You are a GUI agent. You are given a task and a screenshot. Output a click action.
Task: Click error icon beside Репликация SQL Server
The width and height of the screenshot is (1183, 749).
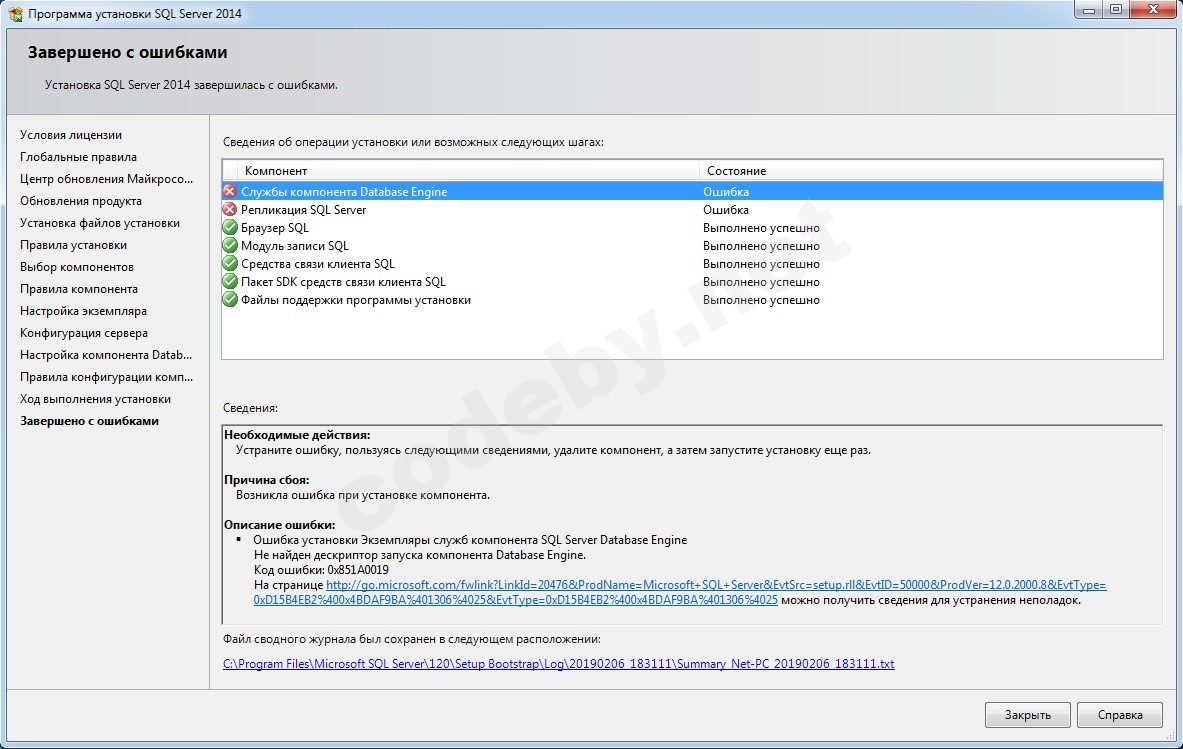(x=230, y=210)
